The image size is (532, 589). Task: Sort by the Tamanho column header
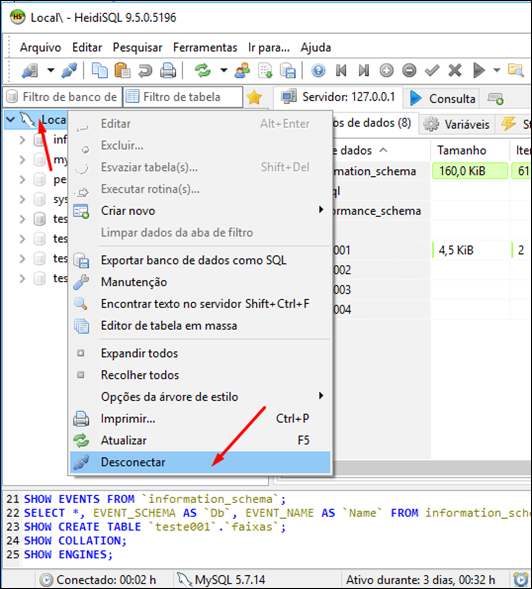click(470, 151)
